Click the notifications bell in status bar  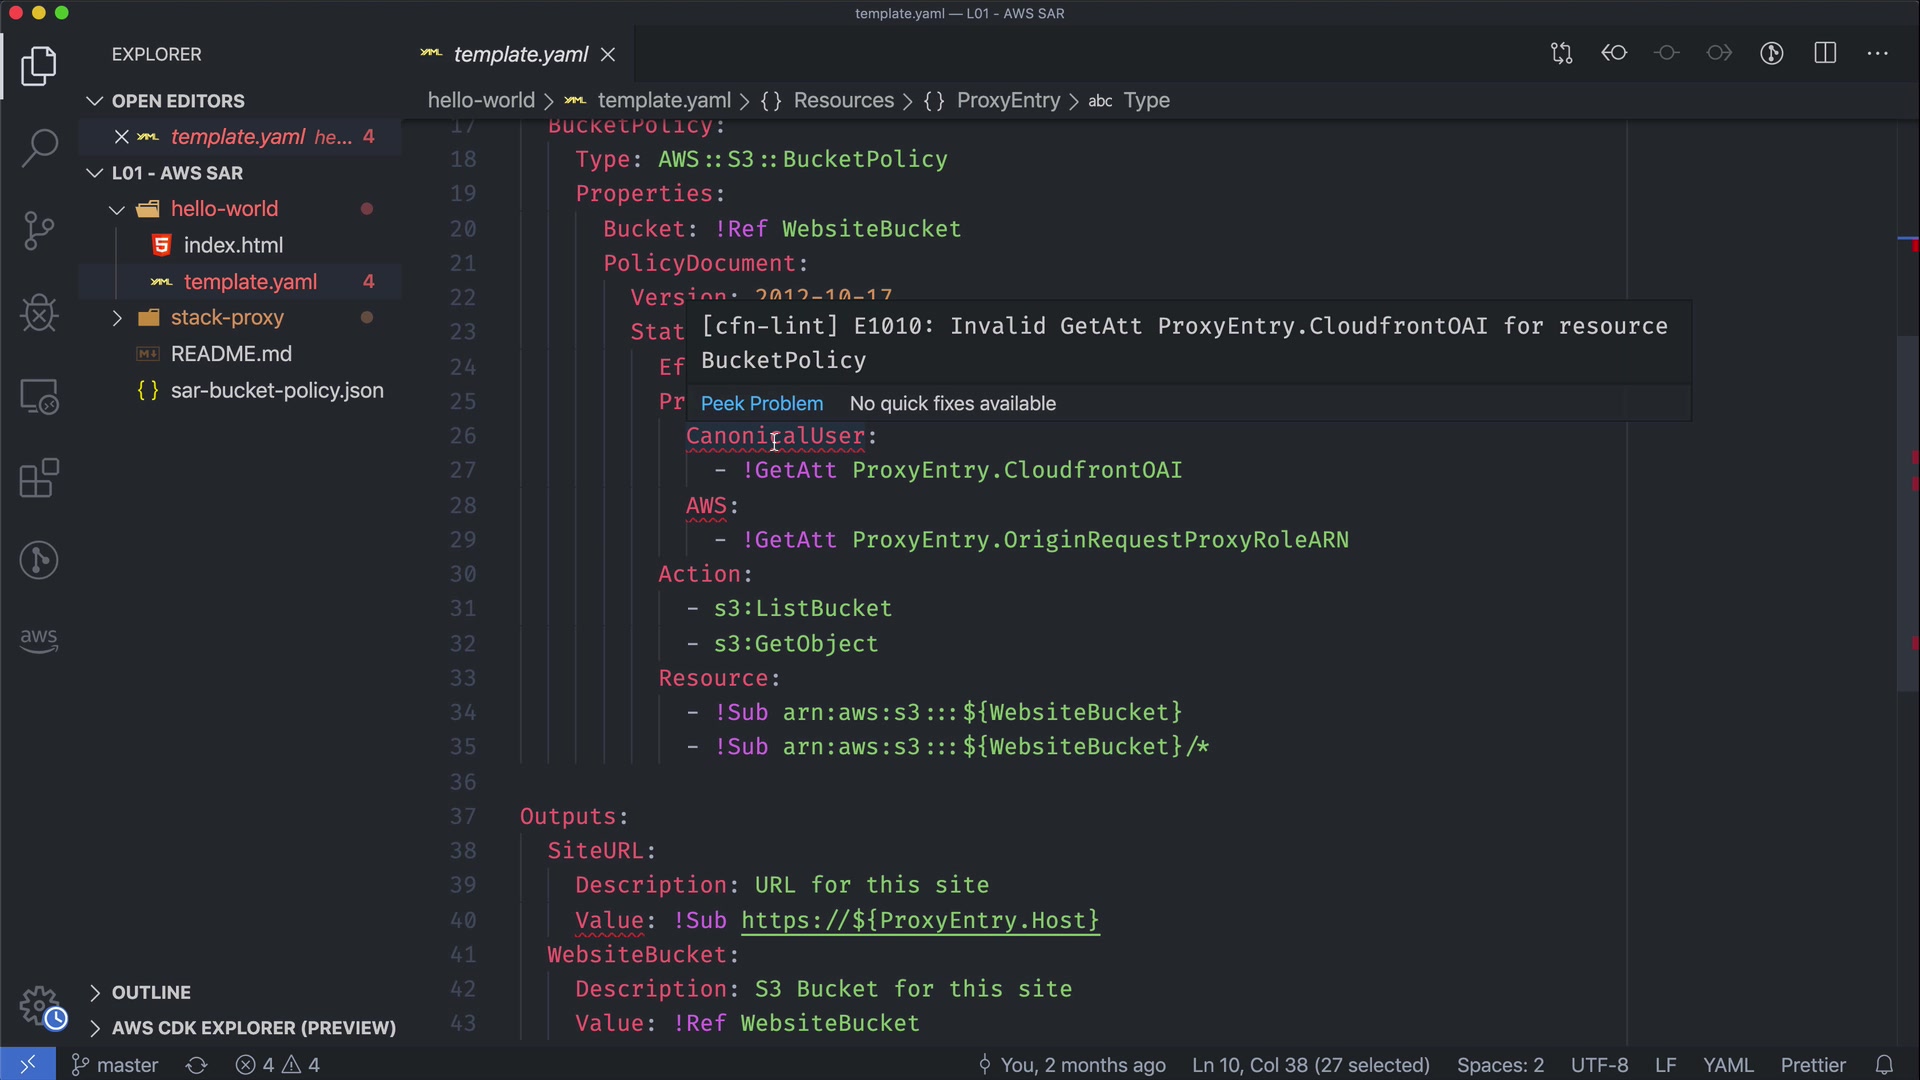tap(1884, 1065)
